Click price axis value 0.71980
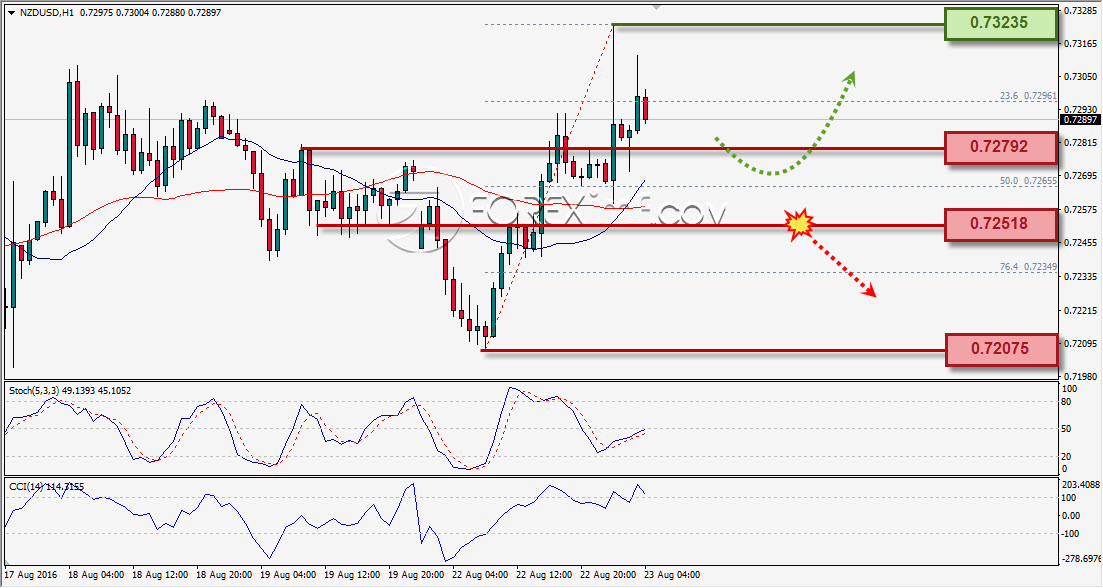The height and width of the screenshot is (588, 1103). [x=1082, y=376]
